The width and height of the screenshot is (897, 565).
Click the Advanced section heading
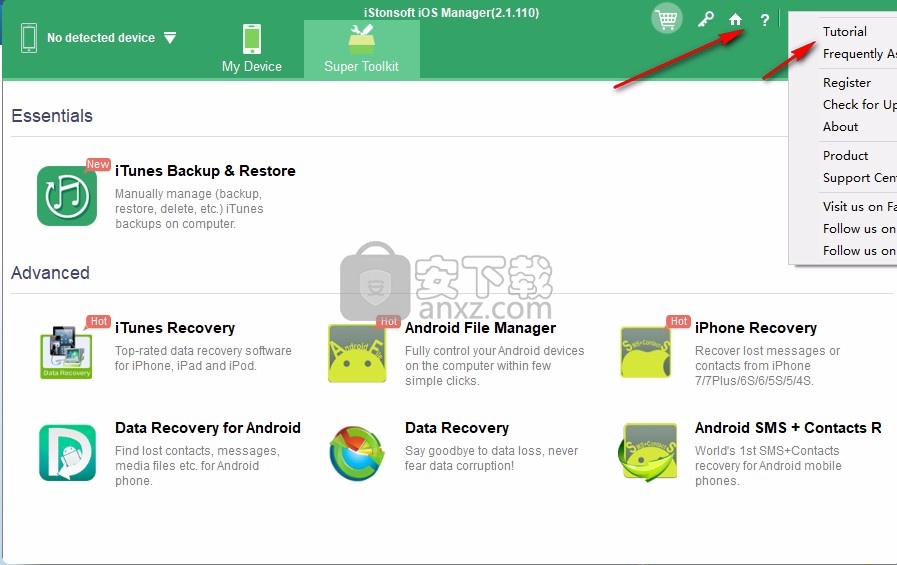click(x=50, y=273)
